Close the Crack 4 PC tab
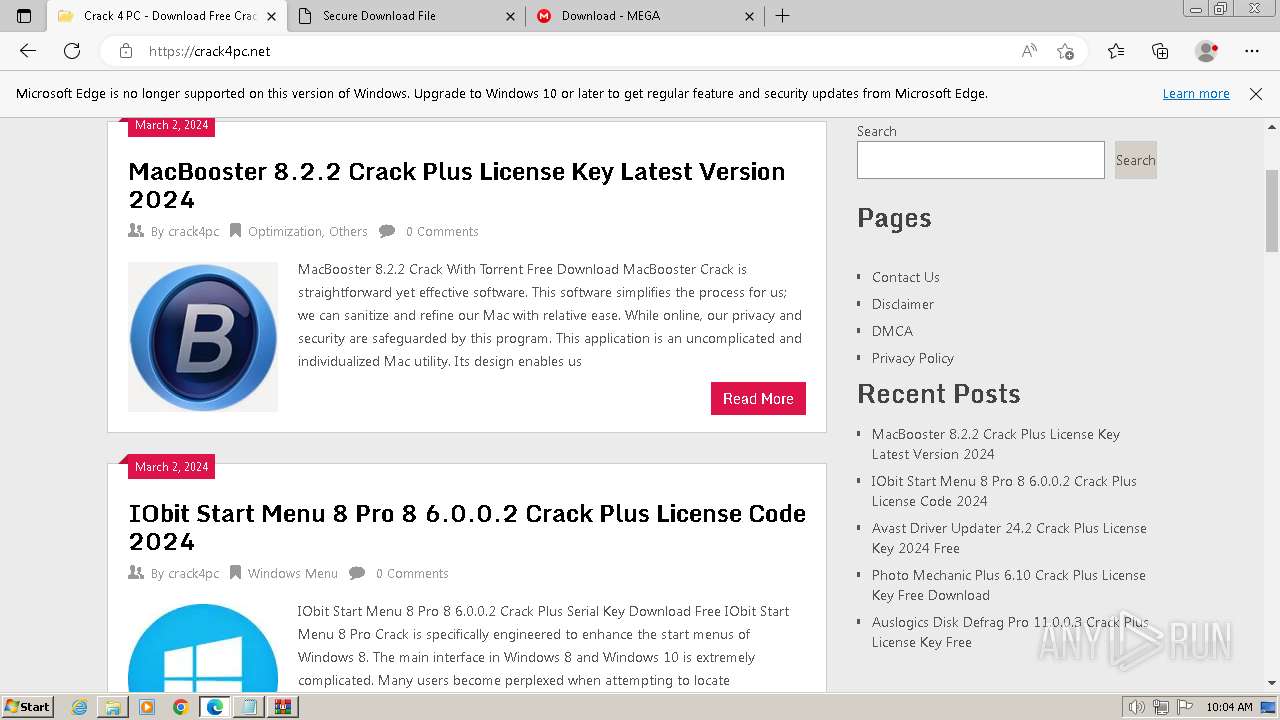Screen dimensions: 1280x720 coord(271,16)
